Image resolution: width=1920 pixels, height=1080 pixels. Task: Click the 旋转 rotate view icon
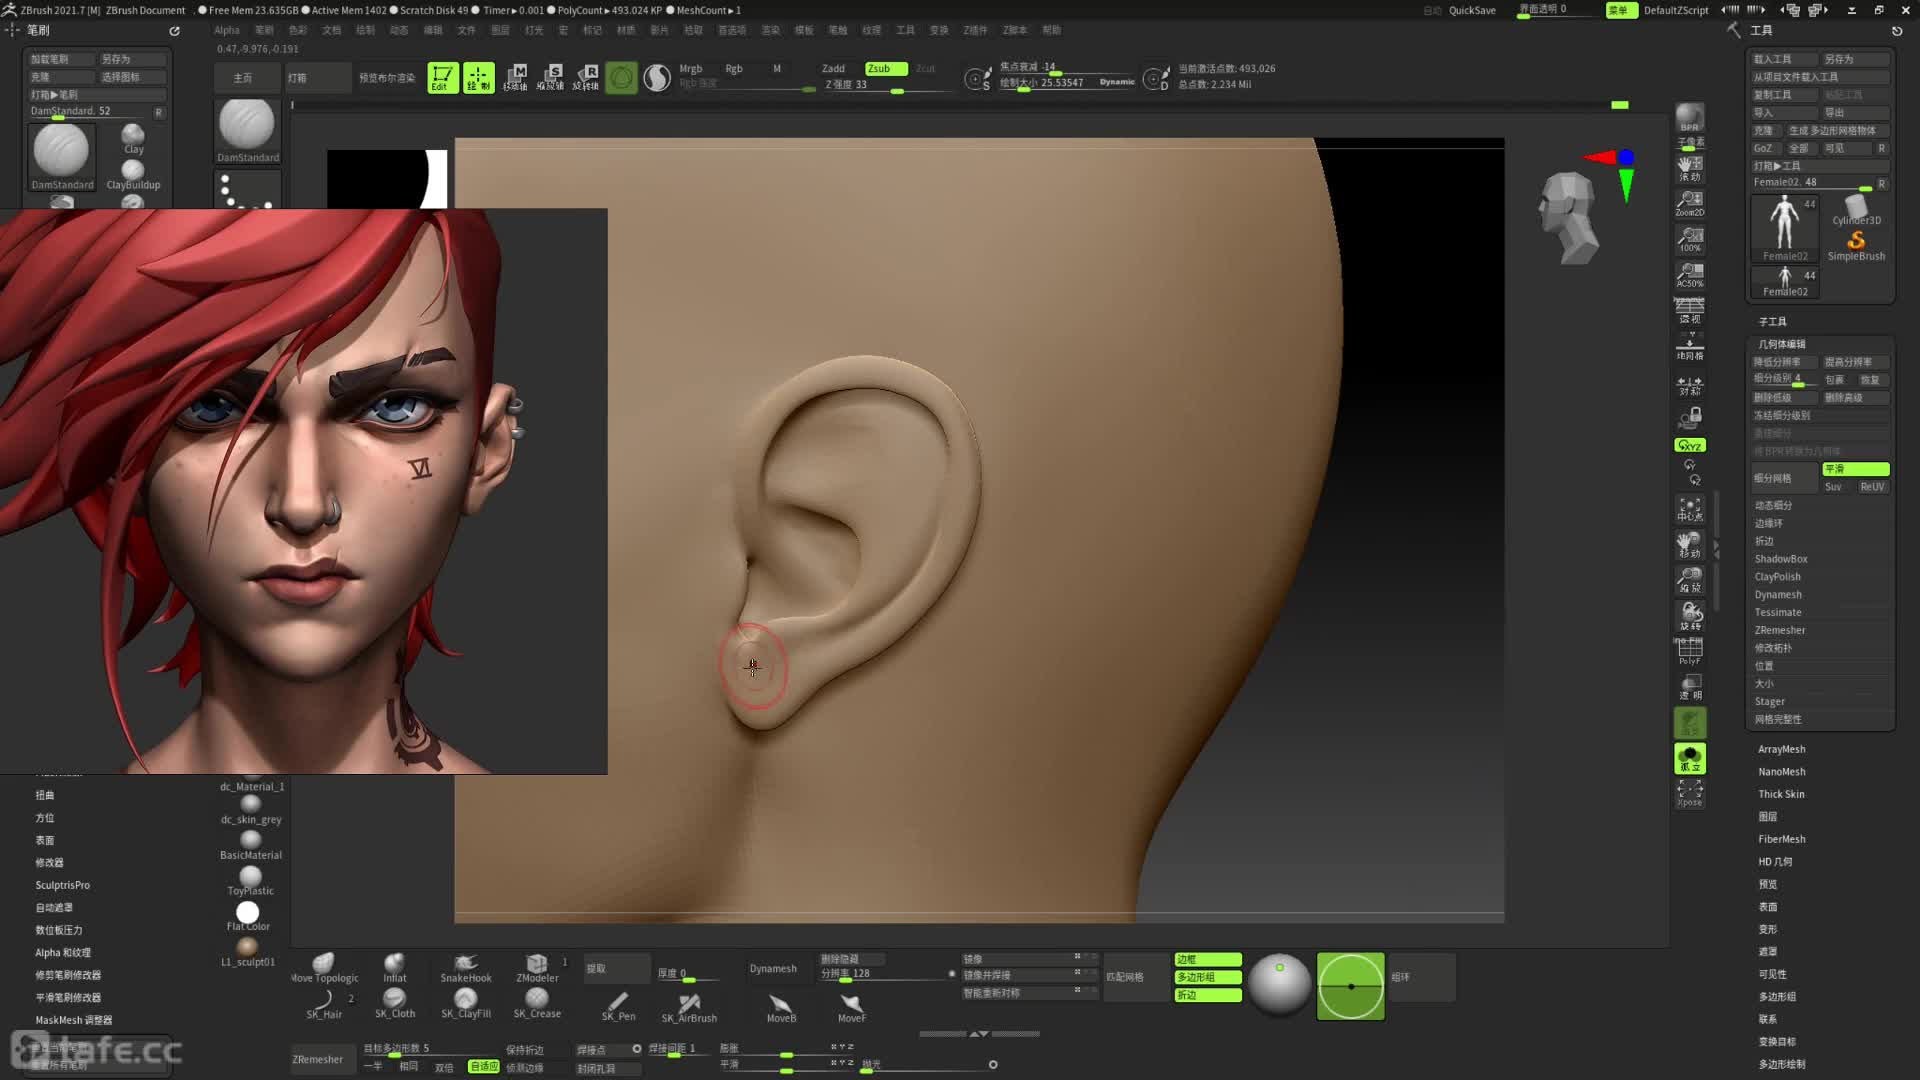pyautogui.click(x=1690, y=617)
